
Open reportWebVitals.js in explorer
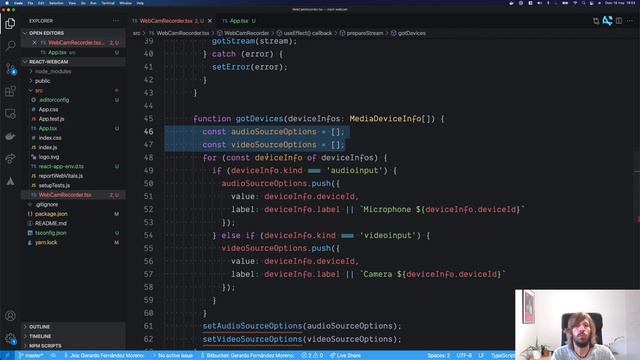(x=60, y=176)
